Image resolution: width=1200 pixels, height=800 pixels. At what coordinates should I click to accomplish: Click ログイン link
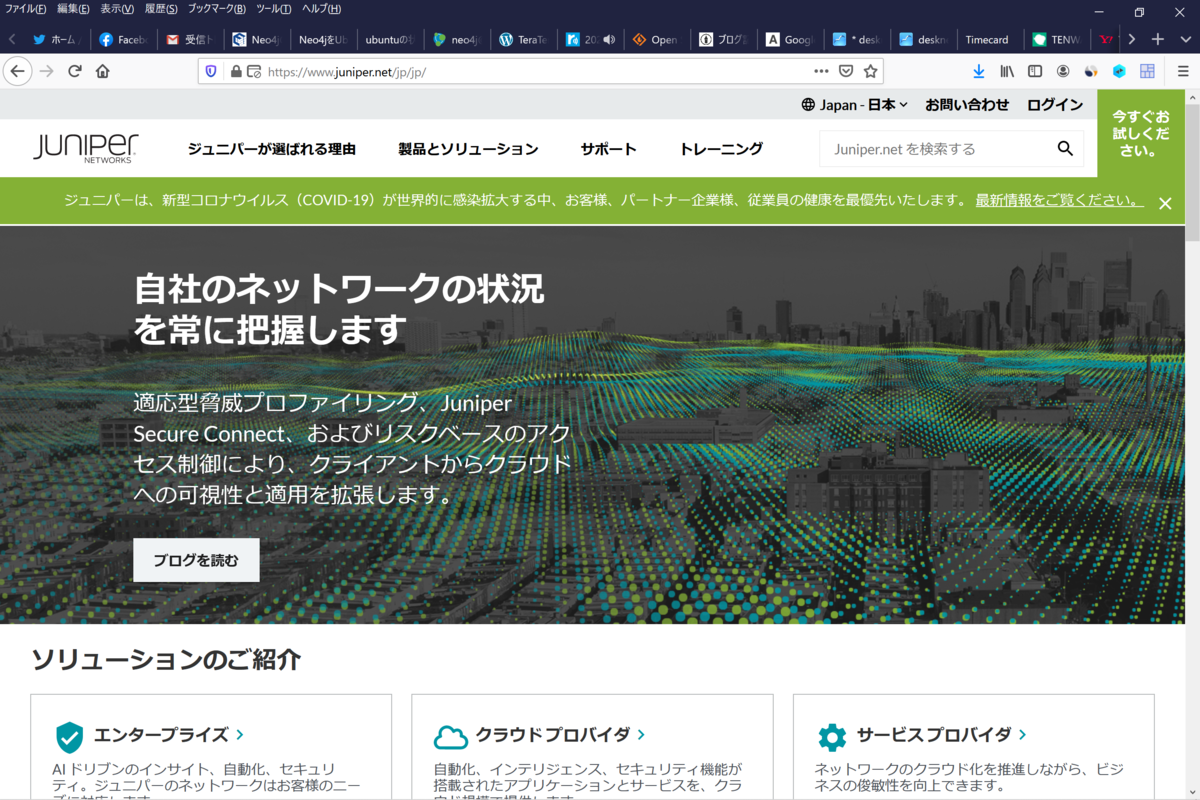tap(1055, 104)
